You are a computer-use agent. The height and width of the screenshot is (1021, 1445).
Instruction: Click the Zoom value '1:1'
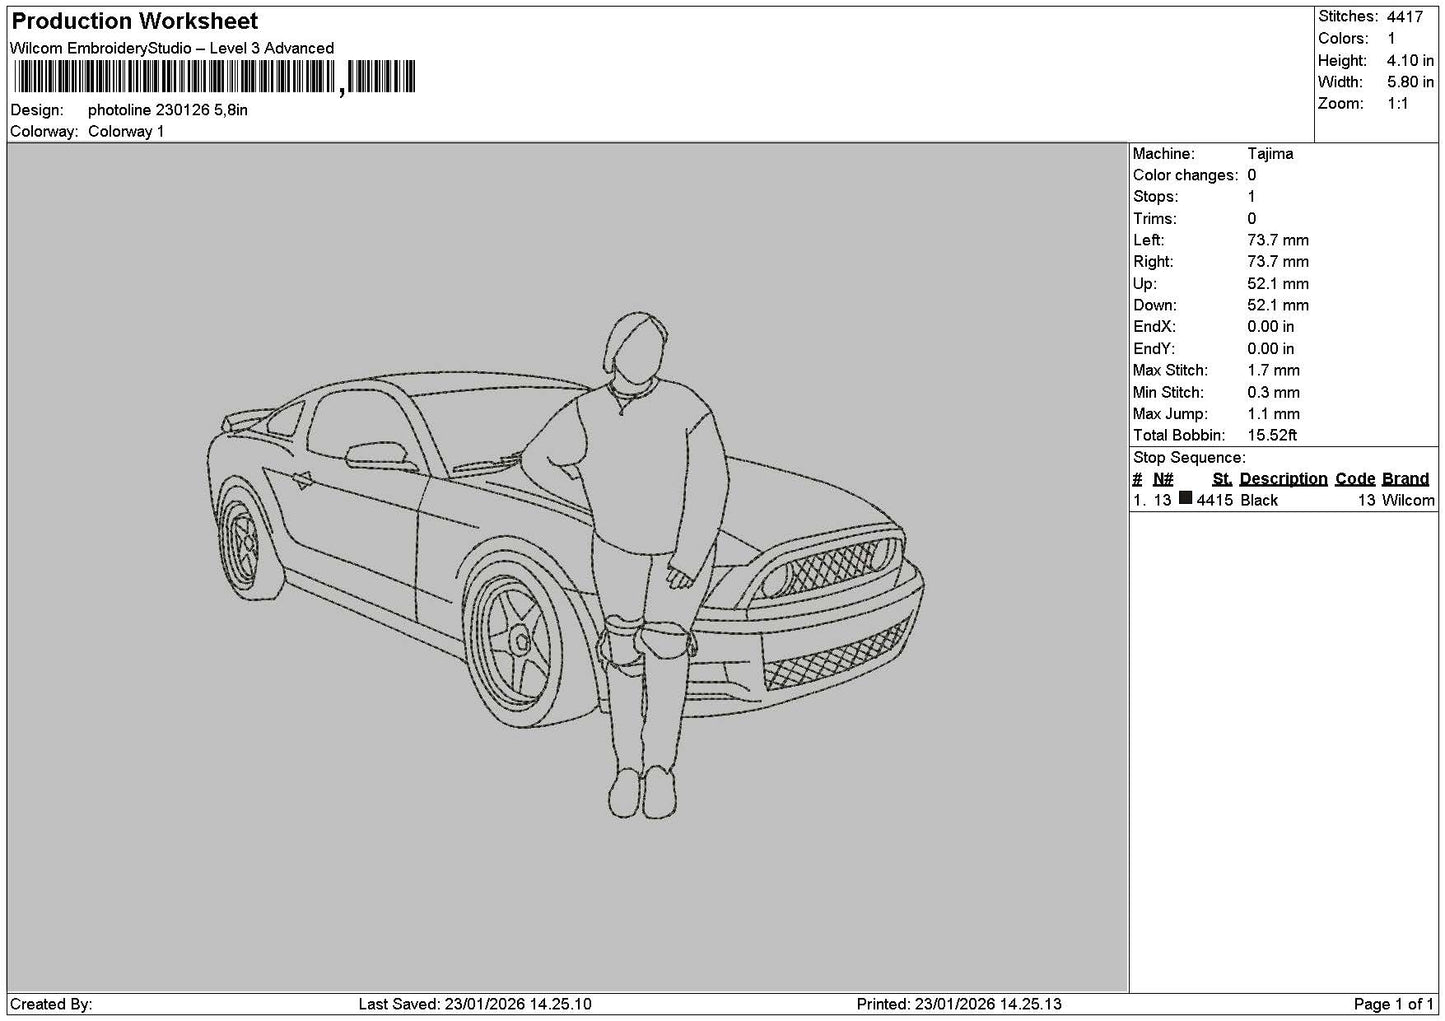tap(1398, 104)
